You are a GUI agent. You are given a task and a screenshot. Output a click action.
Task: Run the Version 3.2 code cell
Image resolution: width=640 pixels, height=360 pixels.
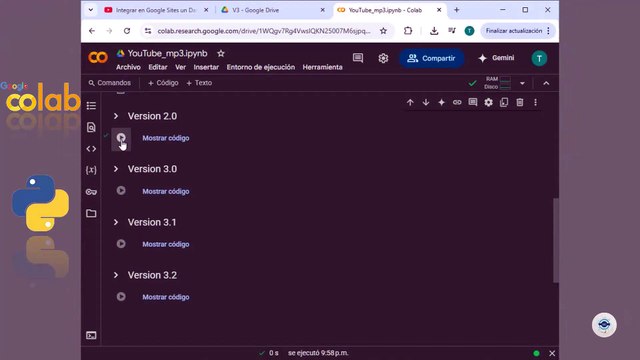(121, 297)
